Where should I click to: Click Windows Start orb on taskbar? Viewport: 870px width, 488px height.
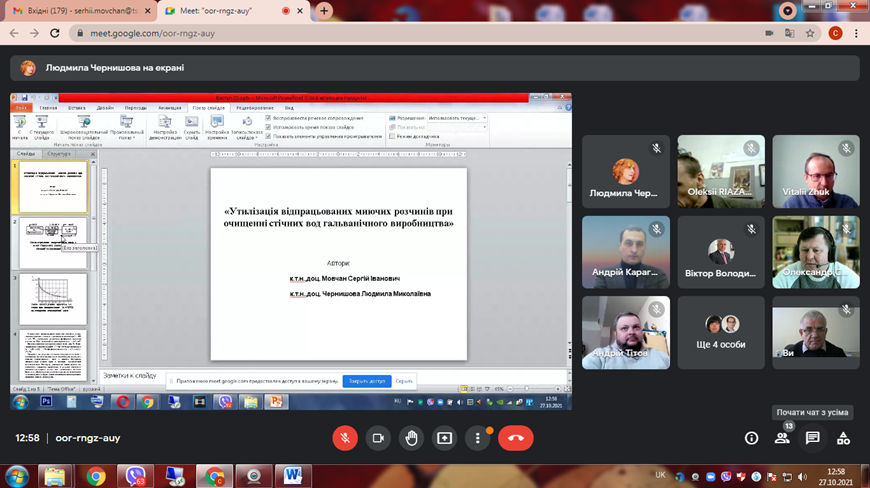coord(17,476)
